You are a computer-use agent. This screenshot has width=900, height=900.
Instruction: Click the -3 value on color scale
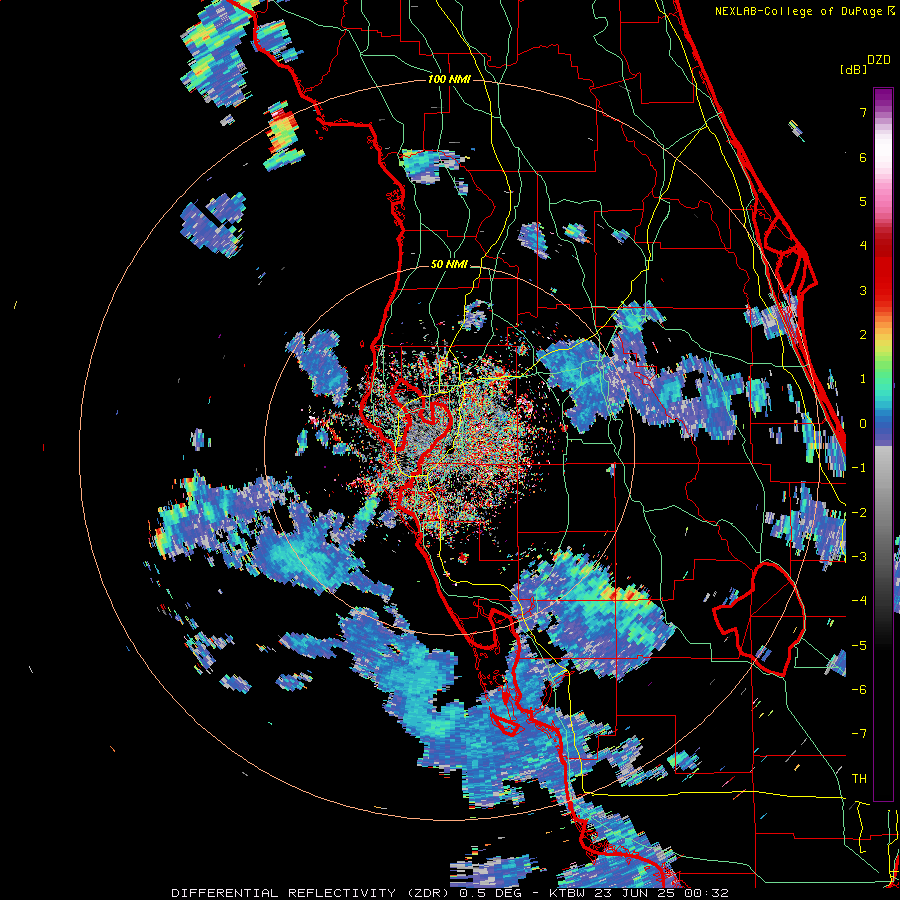859,557
